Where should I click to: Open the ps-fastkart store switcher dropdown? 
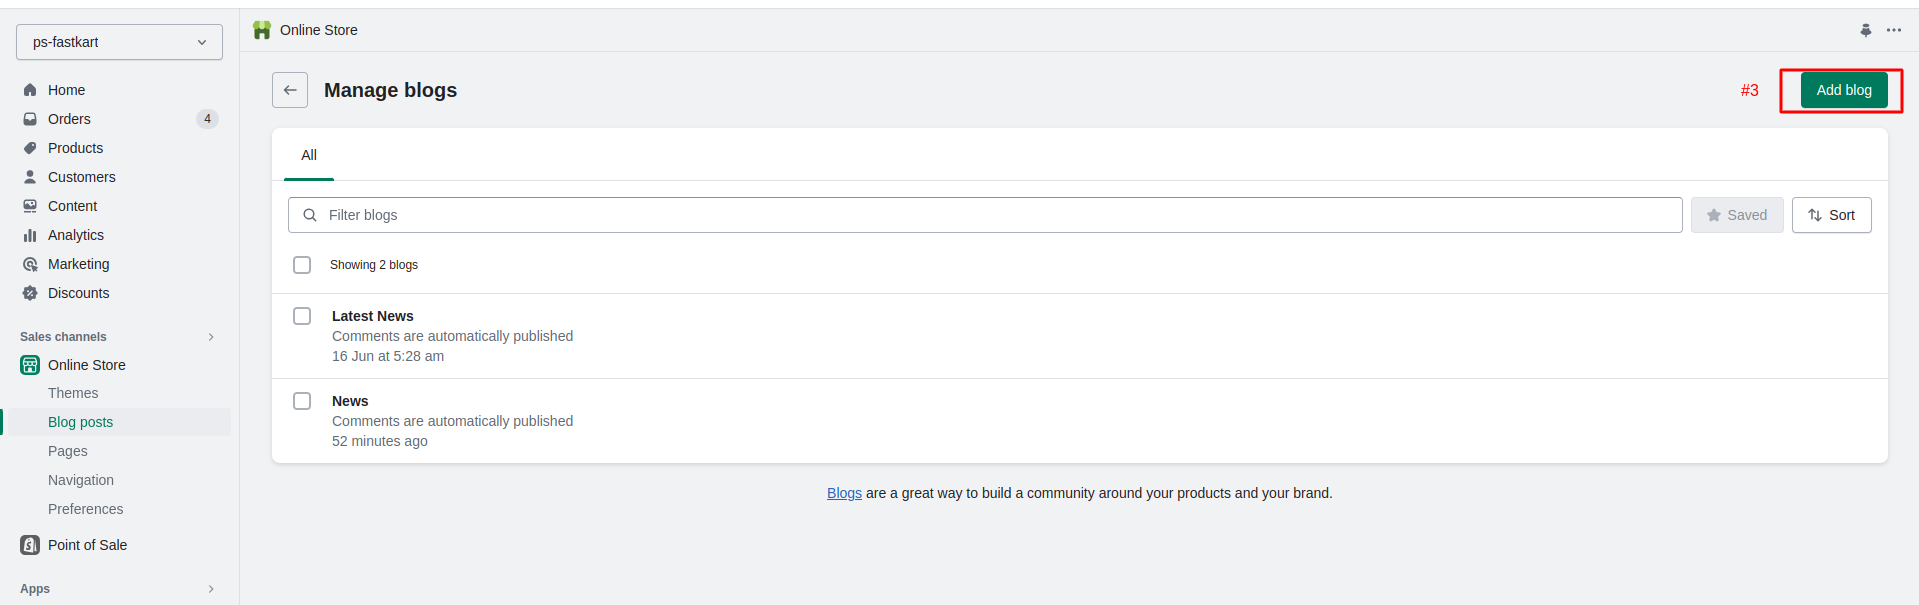click(x=119, y=42)
